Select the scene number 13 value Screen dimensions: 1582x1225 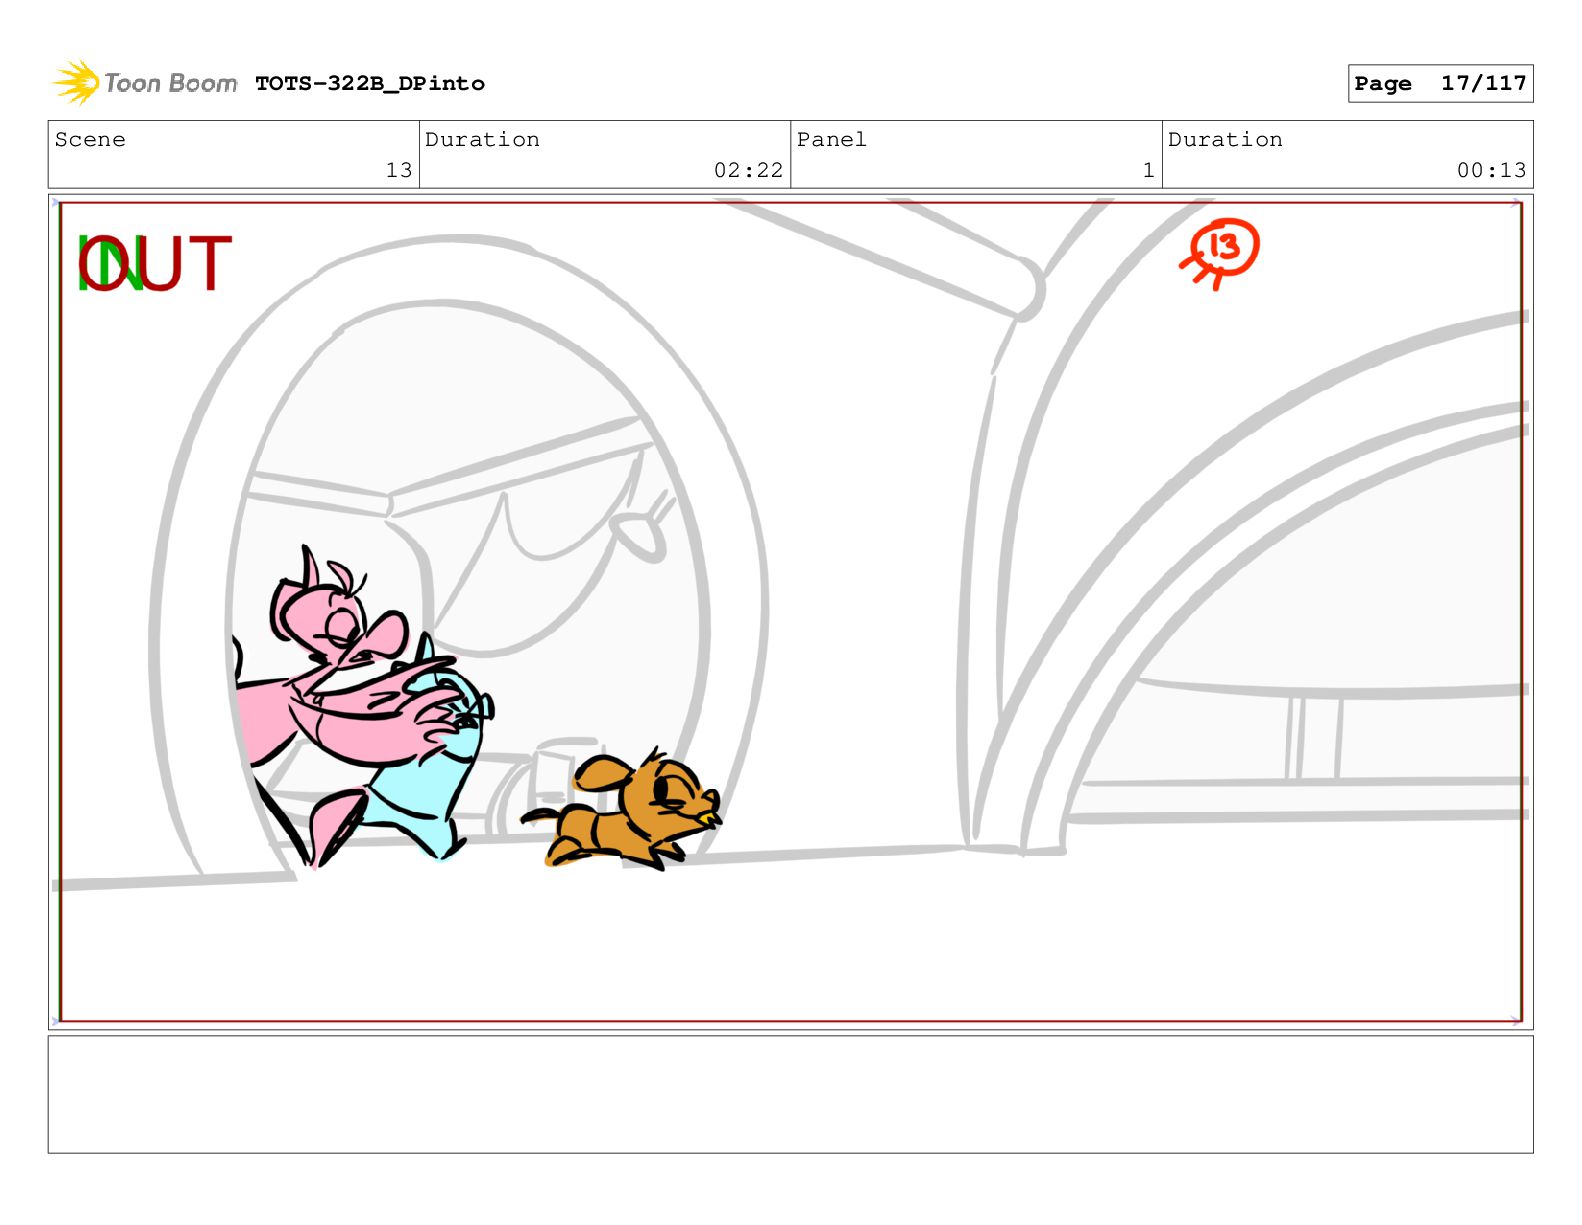[x=399, y=170]
